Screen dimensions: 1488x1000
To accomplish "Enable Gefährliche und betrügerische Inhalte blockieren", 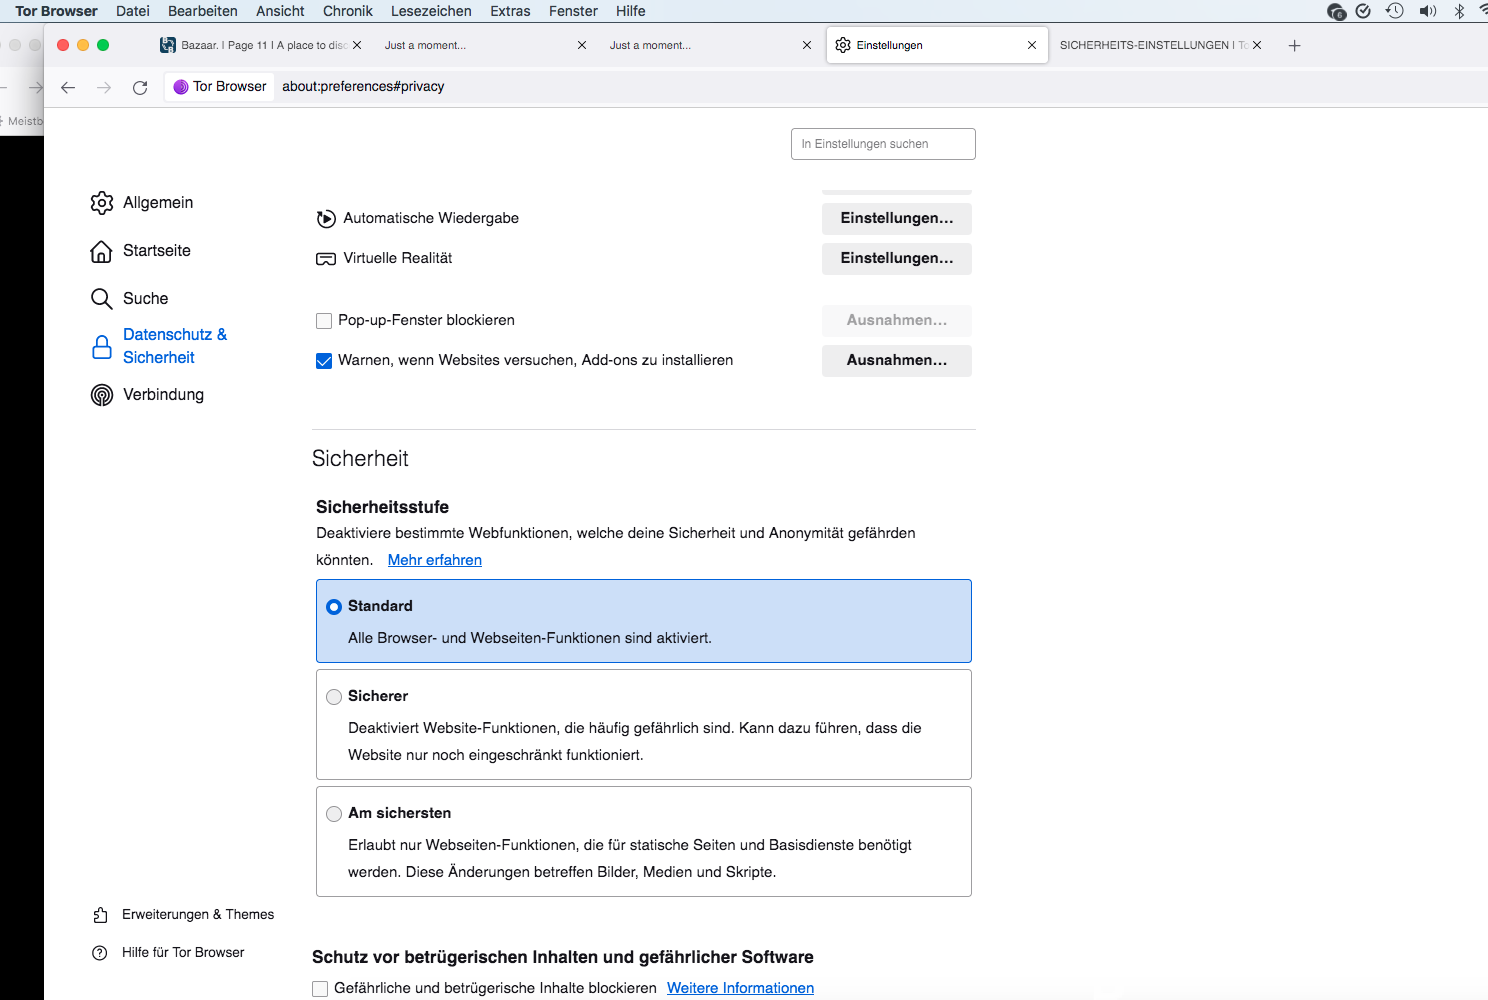I will tap(320, 989).
